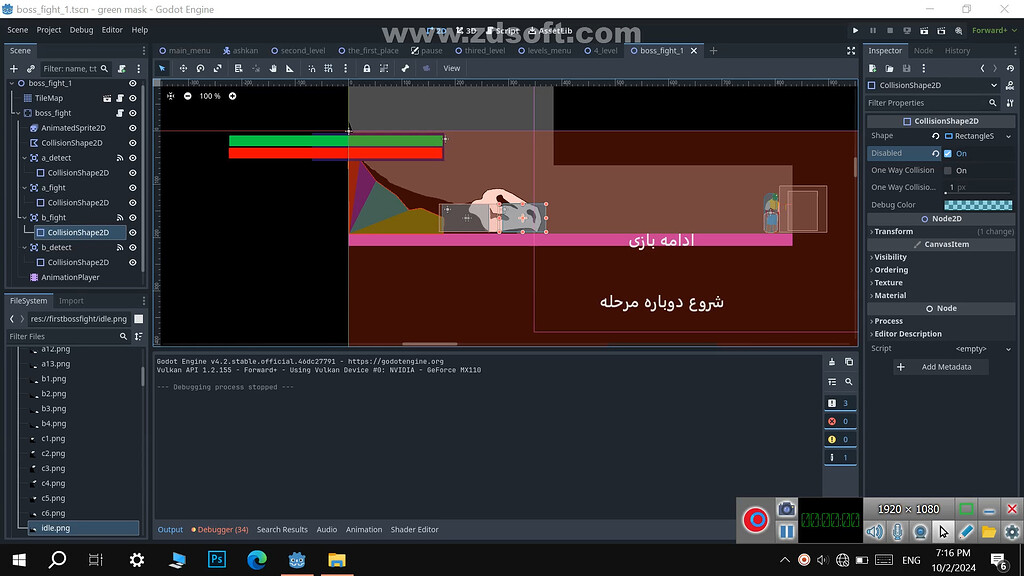The height and width of the screenshot is (576, 1024).
Task: Toggle distraction free mode icon
Action: (x=851, y=50)
